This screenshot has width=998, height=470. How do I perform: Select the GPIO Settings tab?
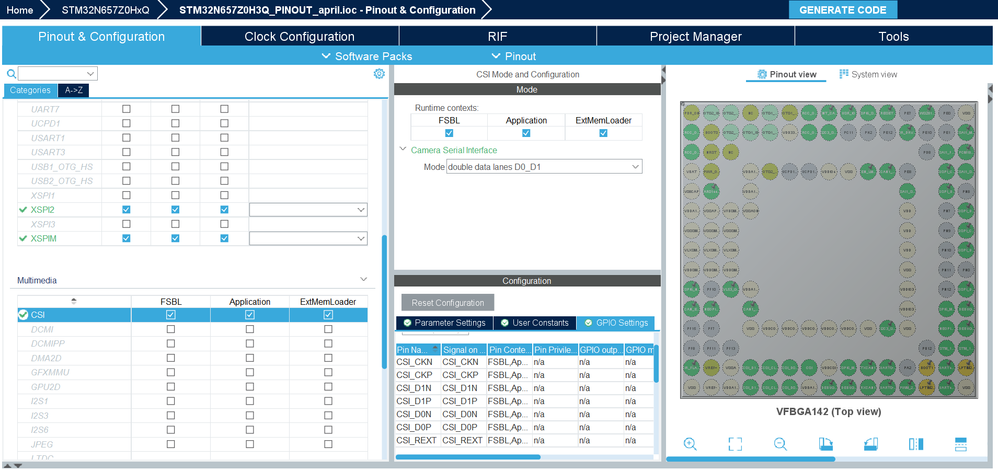(x=615, y=323)
